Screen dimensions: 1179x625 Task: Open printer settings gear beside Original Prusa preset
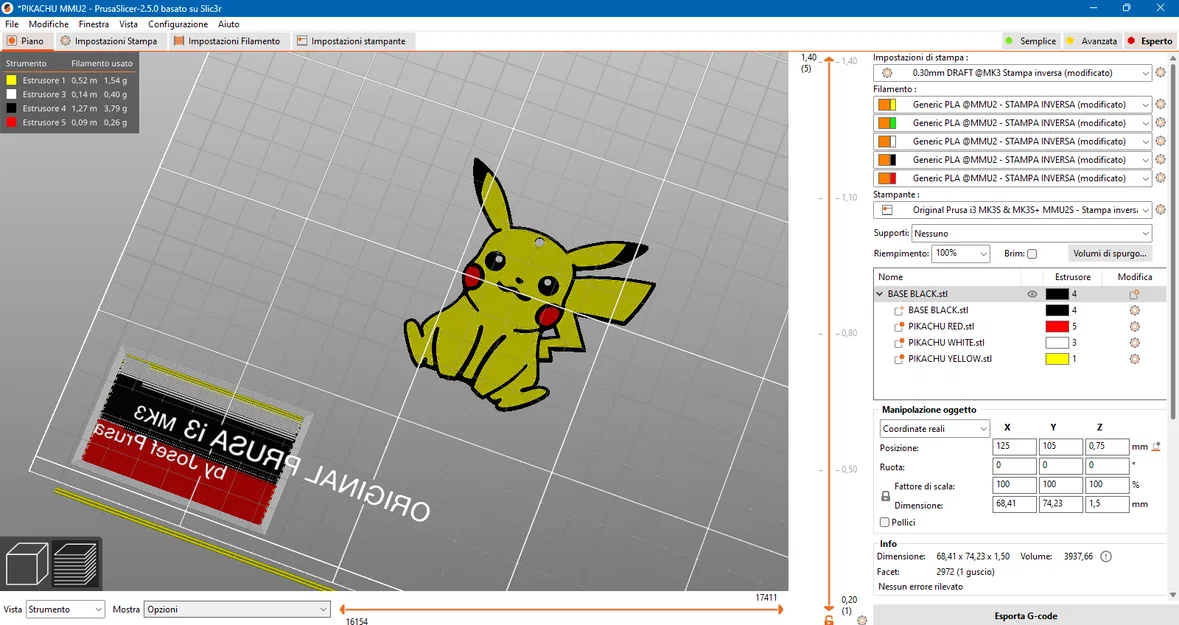coord(1160,210)
